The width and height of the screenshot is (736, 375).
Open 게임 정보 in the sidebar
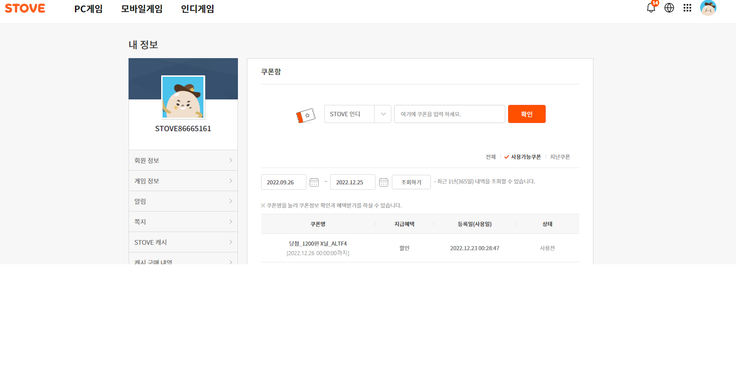point(183,181)
